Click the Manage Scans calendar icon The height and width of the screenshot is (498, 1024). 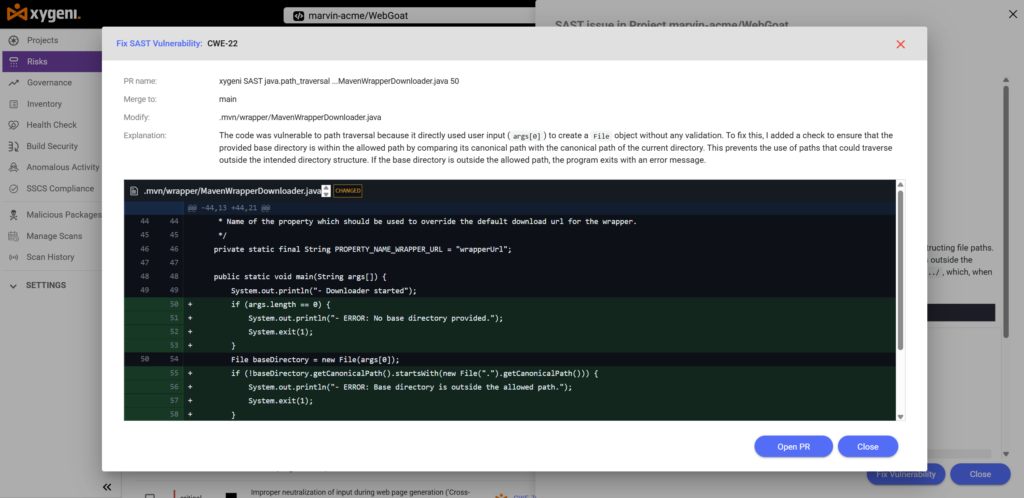click(13, 236)
